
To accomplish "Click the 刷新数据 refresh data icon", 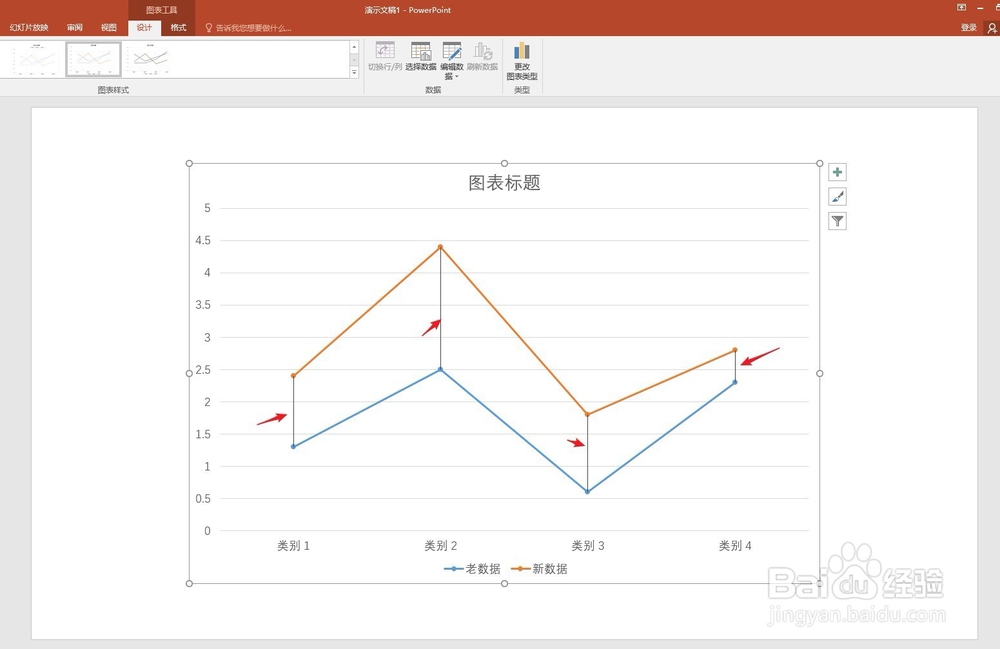I will 484,57.
